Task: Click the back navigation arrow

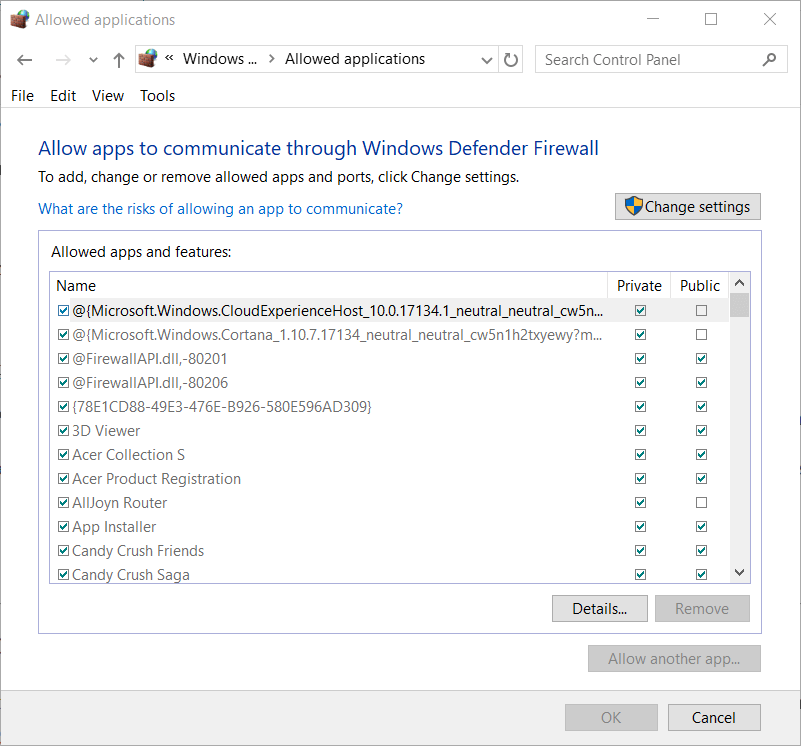Action: tap(24, 60)
